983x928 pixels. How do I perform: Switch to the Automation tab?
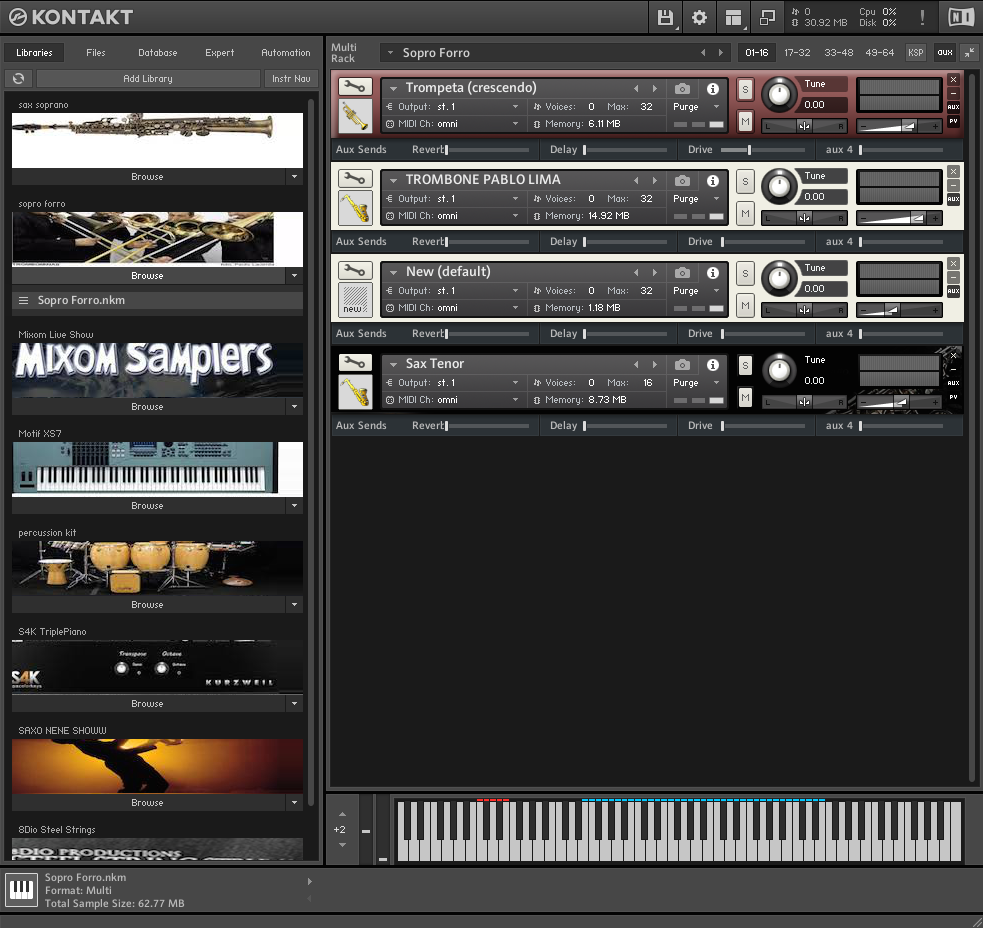(x=285, y=53)
